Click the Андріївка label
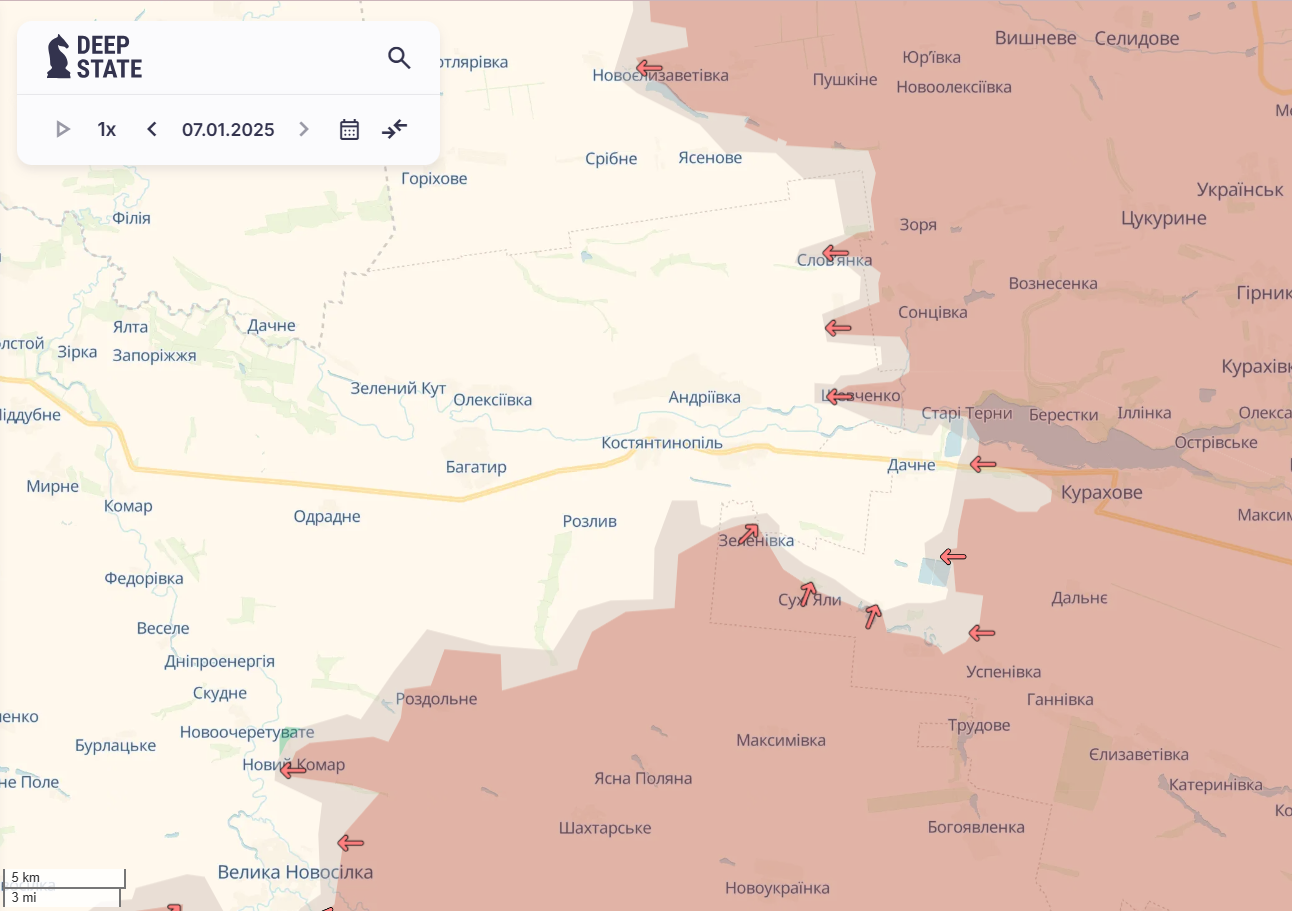The height and width of the screenshot is (911, 1292). pyautogui.click(x=705, y=397)
